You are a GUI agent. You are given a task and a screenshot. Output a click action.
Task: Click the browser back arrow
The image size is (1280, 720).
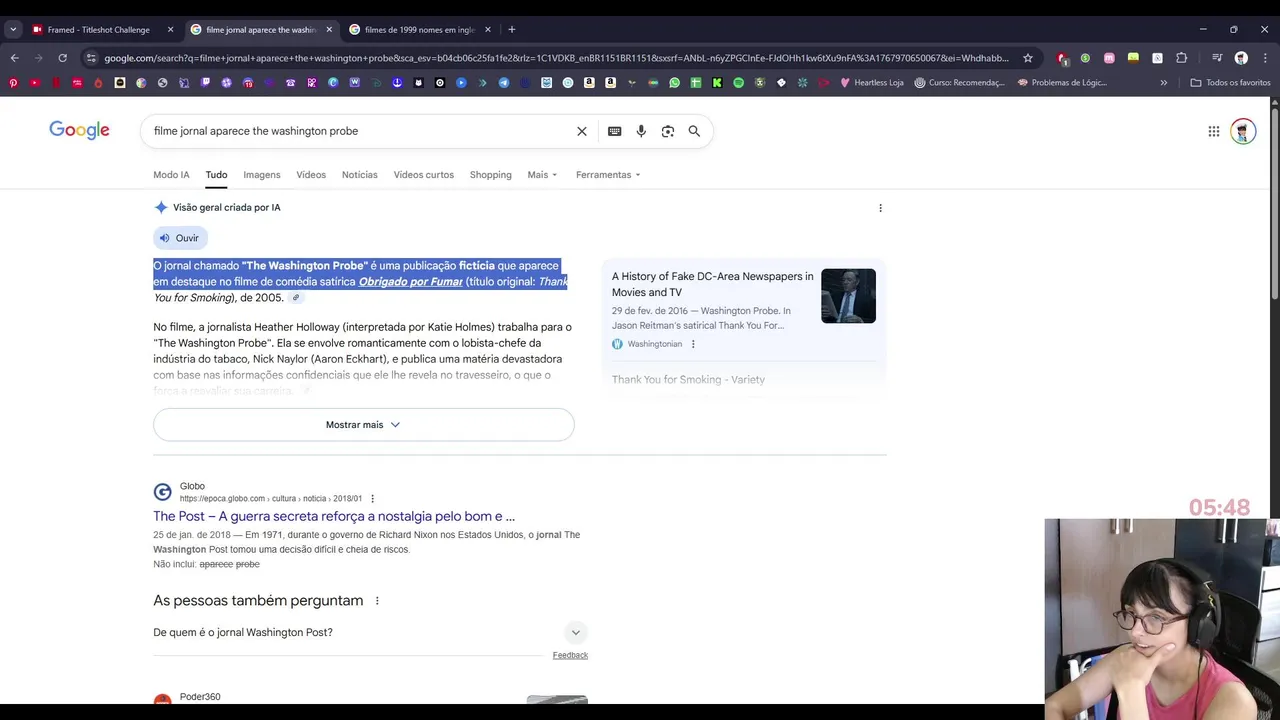point(14,58)
